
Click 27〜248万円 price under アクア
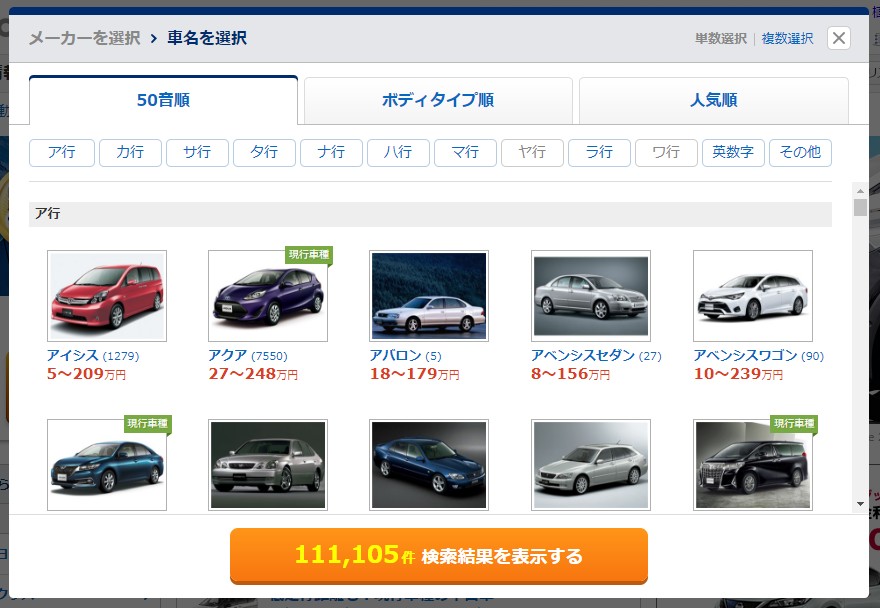coord(253,374)
